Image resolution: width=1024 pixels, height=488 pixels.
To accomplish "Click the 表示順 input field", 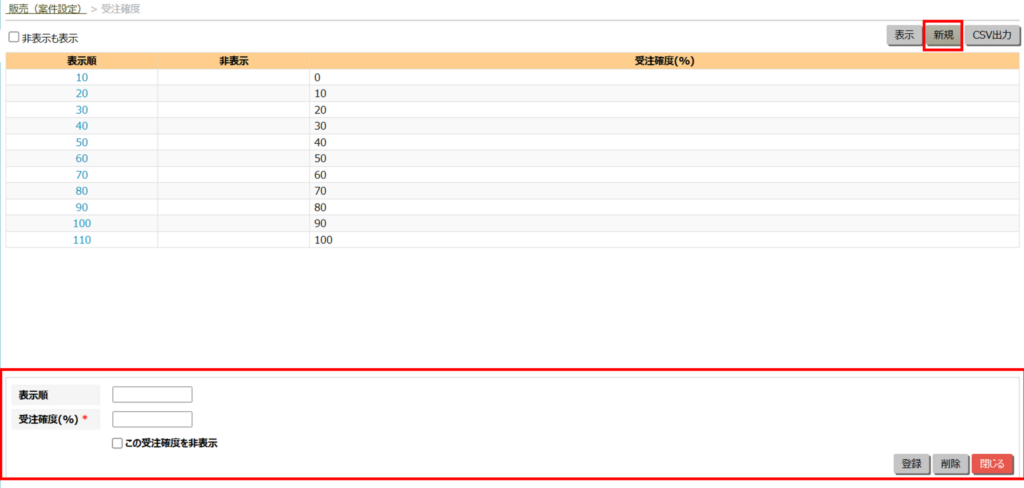I will point(152,395).
